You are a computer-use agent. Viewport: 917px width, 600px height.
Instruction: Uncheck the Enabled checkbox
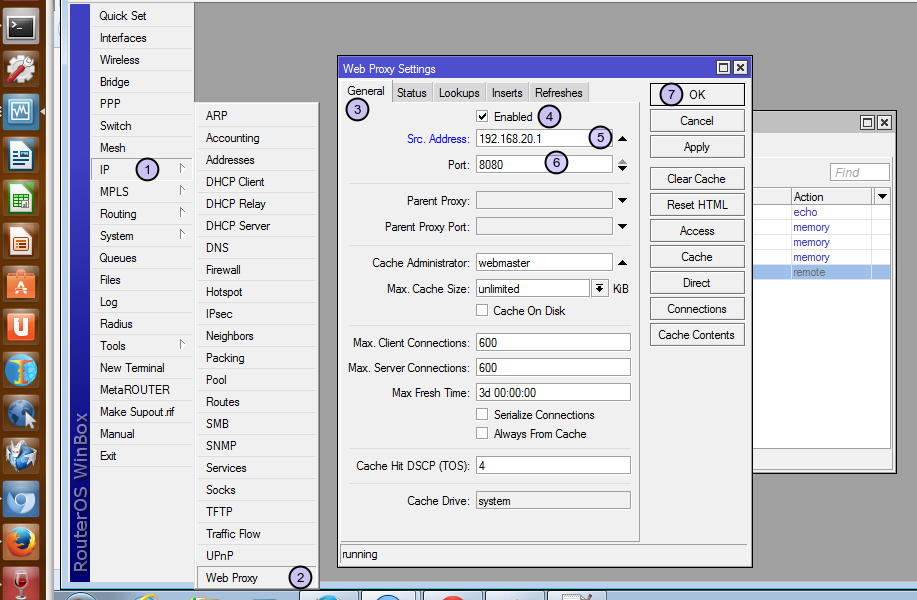click(x=483, y=117)
